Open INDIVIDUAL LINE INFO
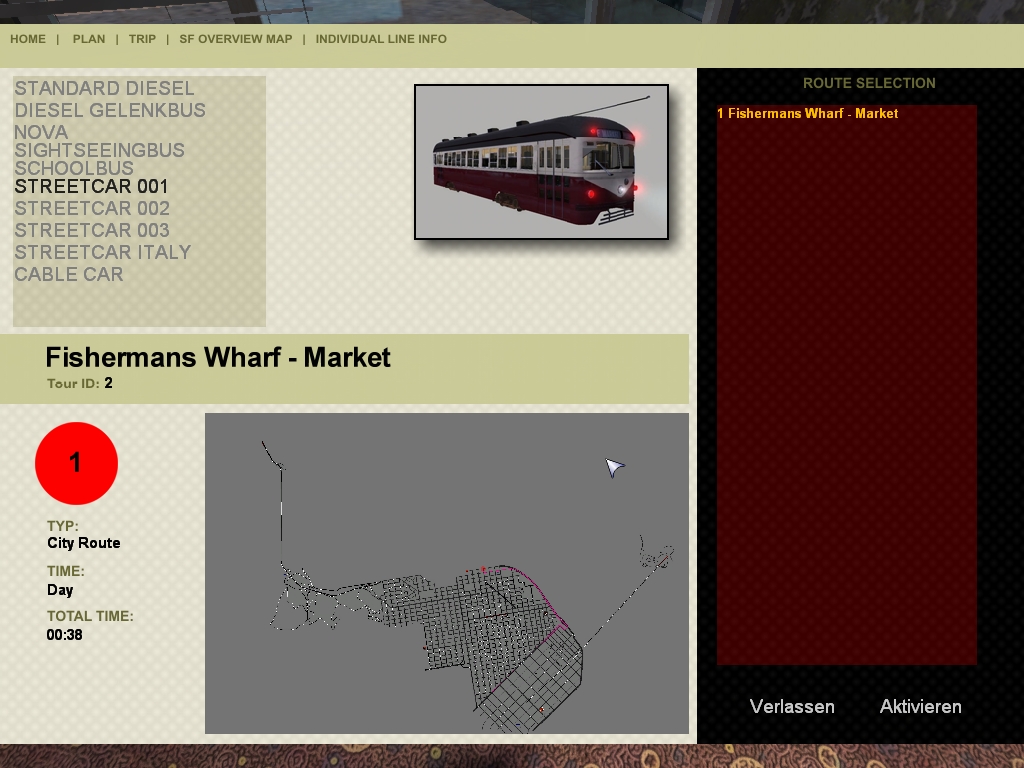The height and width of the screenshot is (768, 1024). tap(381, 39)
